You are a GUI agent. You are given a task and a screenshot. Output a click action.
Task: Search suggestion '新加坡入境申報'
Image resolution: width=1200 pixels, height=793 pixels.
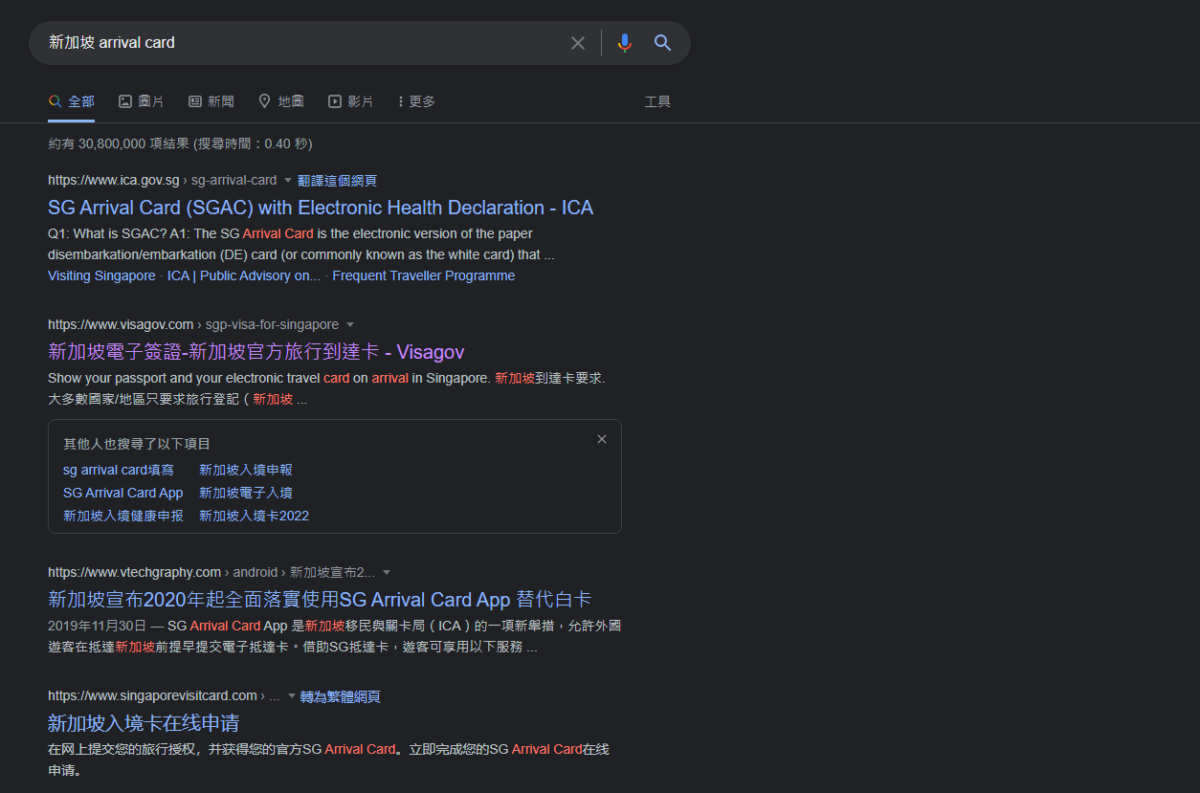pos(246,470)
